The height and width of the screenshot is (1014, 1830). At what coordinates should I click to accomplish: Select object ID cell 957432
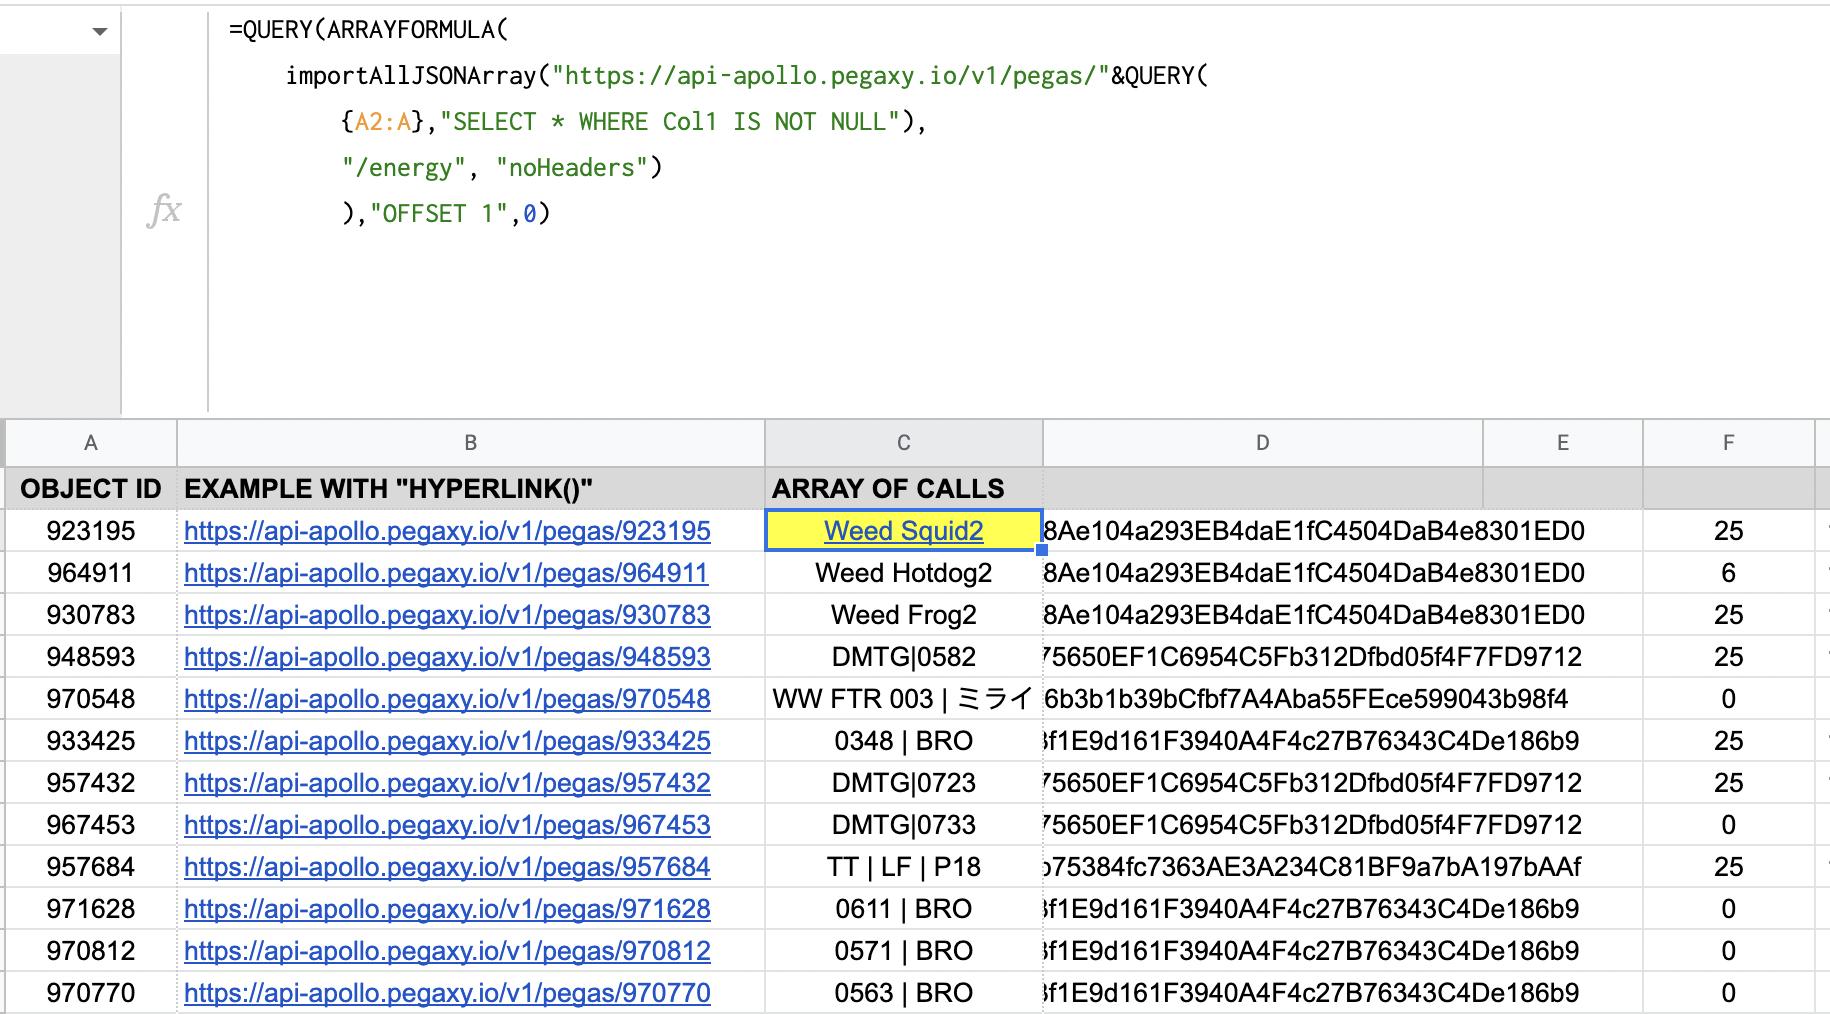[x=91, y=783]
